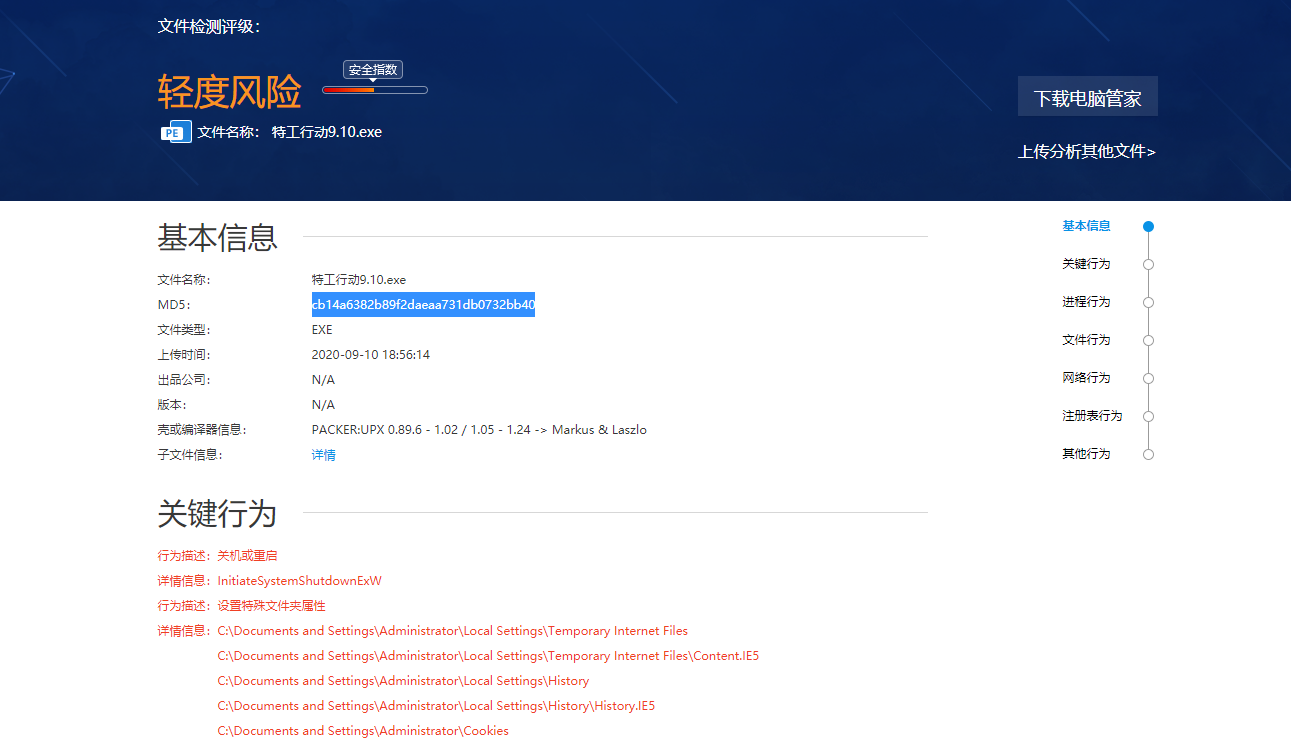Viewport: 1291px width, 747px height.
Task: Click the hollow dot beside 网络行为
Action: [x=1148, y=378]
